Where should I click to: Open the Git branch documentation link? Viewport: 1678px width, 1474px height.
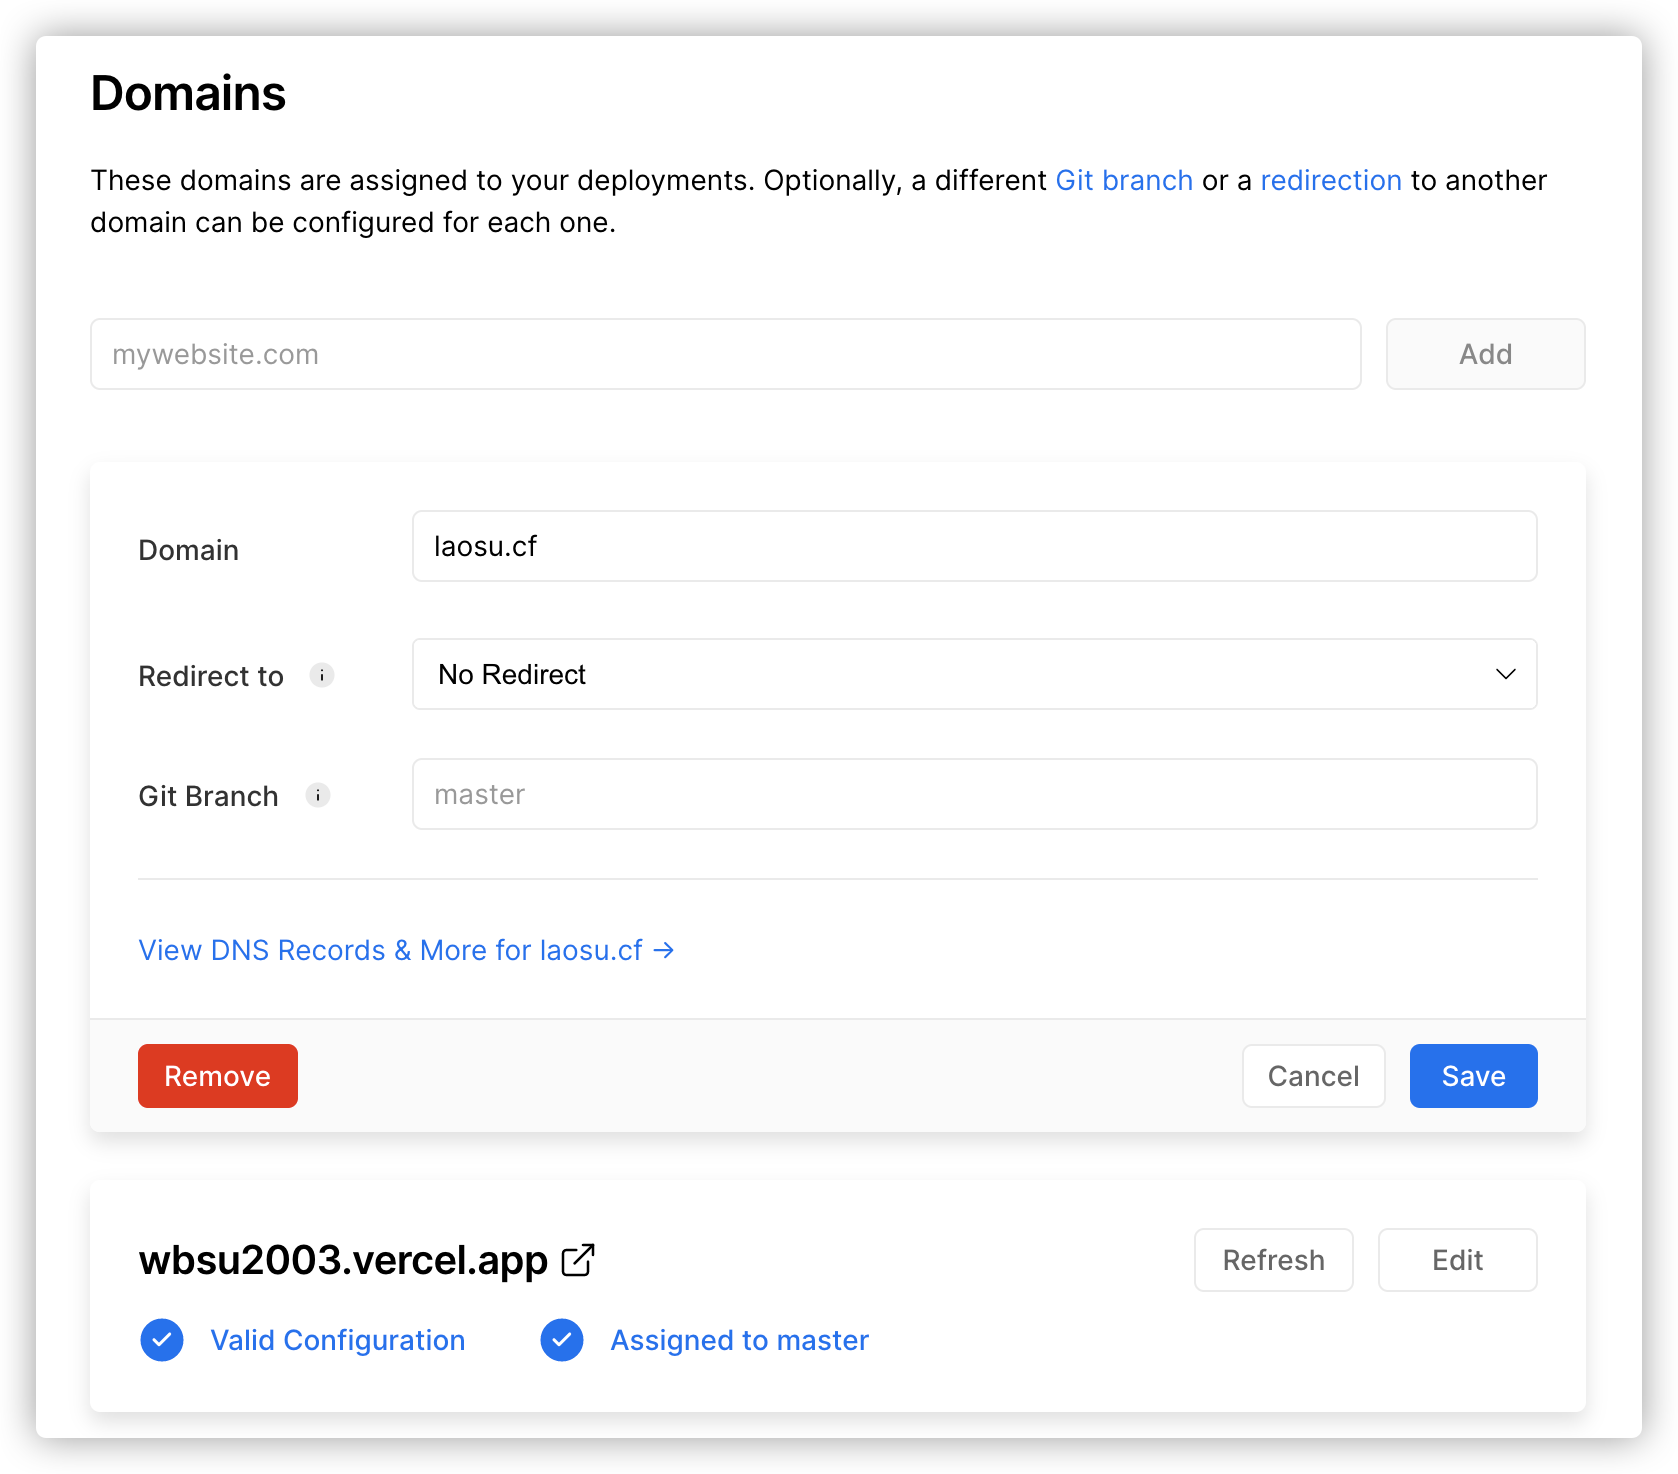1124,180
